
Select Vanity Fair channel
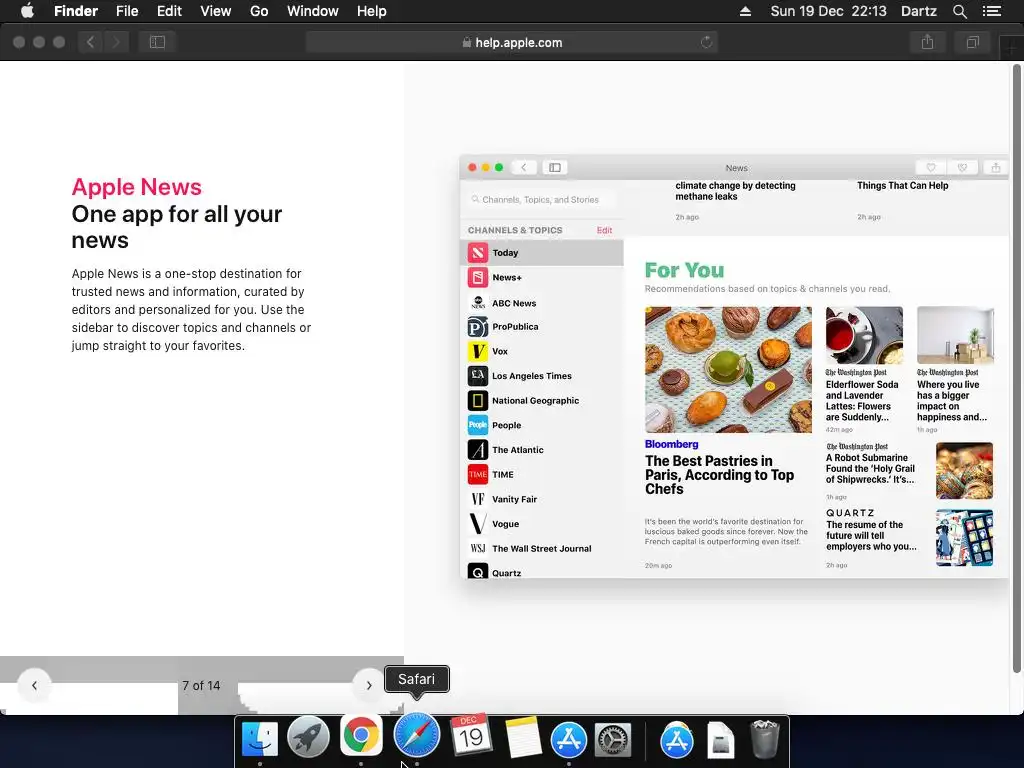541,499
